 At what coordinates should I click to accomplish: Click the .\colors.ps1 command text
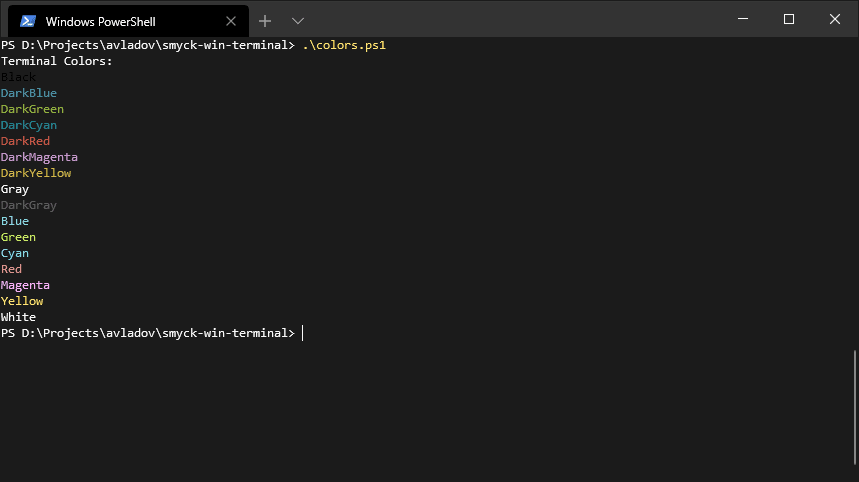(x=344, y=45)
